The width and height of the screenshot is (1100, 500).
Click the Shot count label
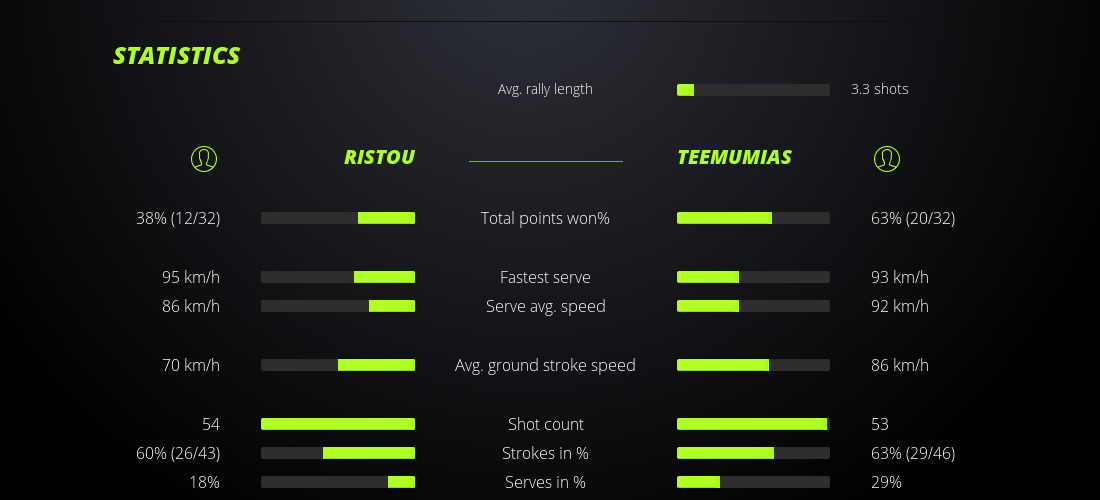(x=545, y=424)
